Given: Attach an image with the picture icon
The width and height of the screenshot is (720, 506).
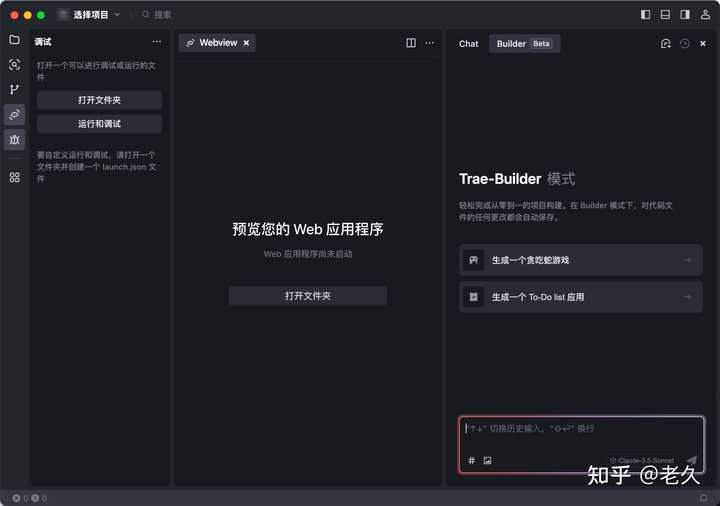Looking at the screenshot, I should pos(487,460).
